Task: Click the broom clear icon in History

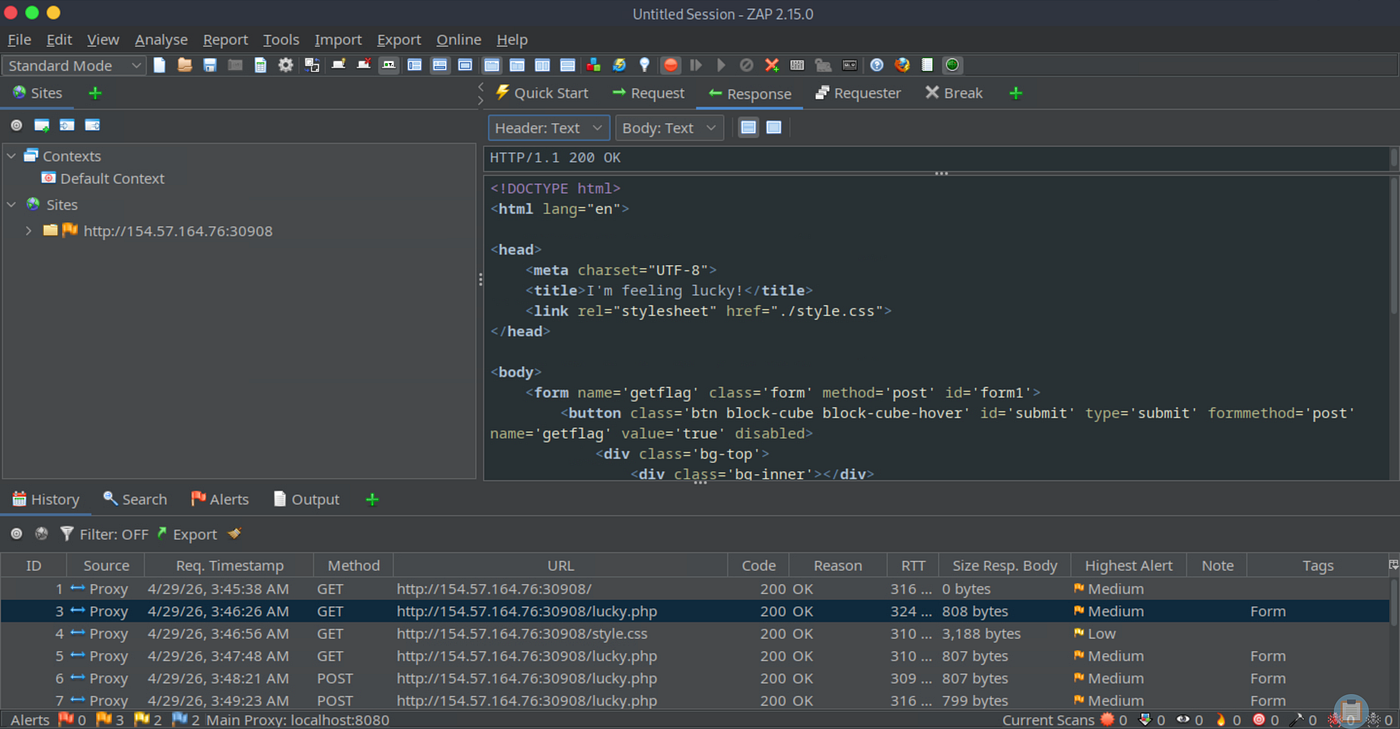Action: (x=234, y=534)
